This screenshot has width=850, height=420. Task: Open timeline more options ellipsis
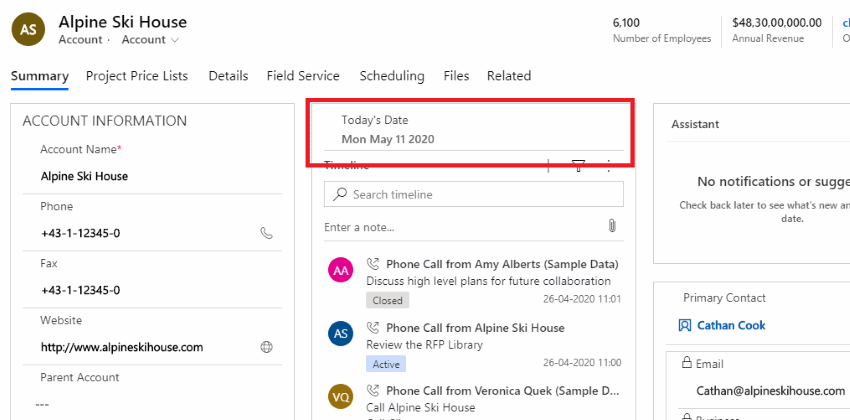coord(609,166)
